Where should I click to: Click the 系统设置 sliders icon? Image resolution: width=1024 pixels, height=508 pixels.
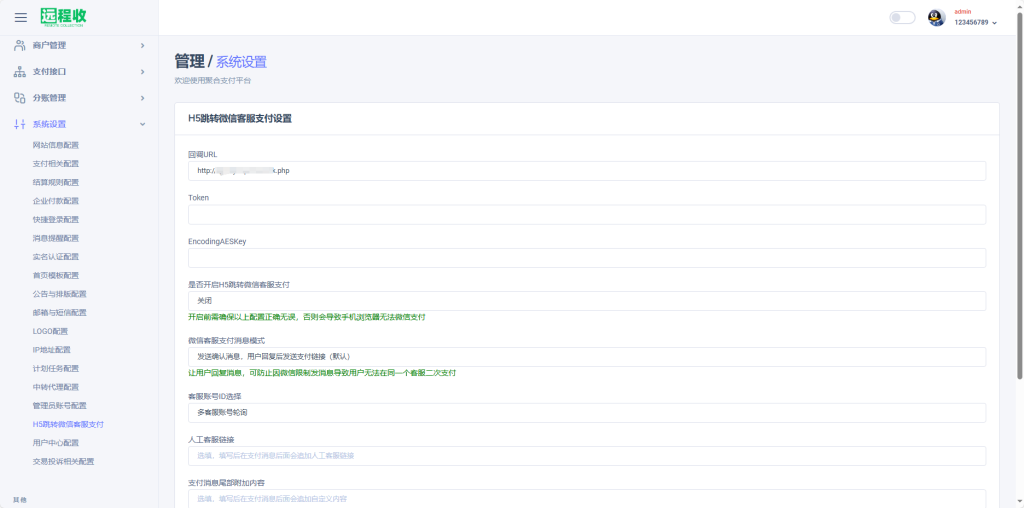click(x=20, y=124)
